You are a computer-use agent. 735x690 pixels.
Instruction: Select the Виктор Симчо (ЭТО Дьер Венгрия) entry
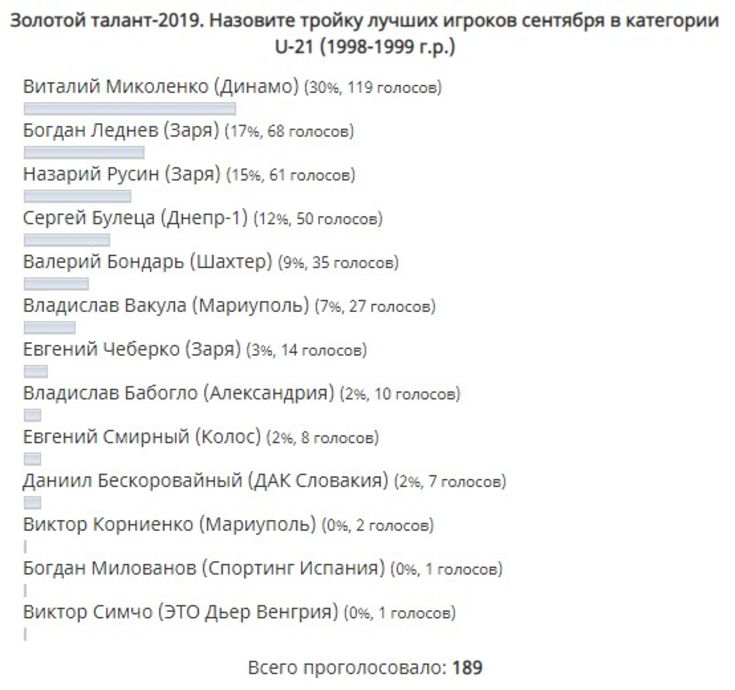click(x=180, y=612)
